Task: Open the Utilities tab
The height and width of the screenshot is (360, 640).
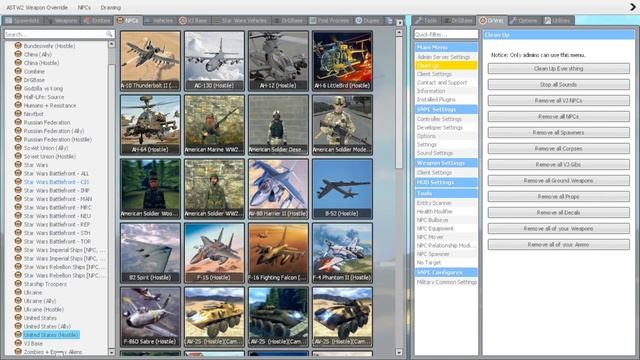Action: coord(558,20)
